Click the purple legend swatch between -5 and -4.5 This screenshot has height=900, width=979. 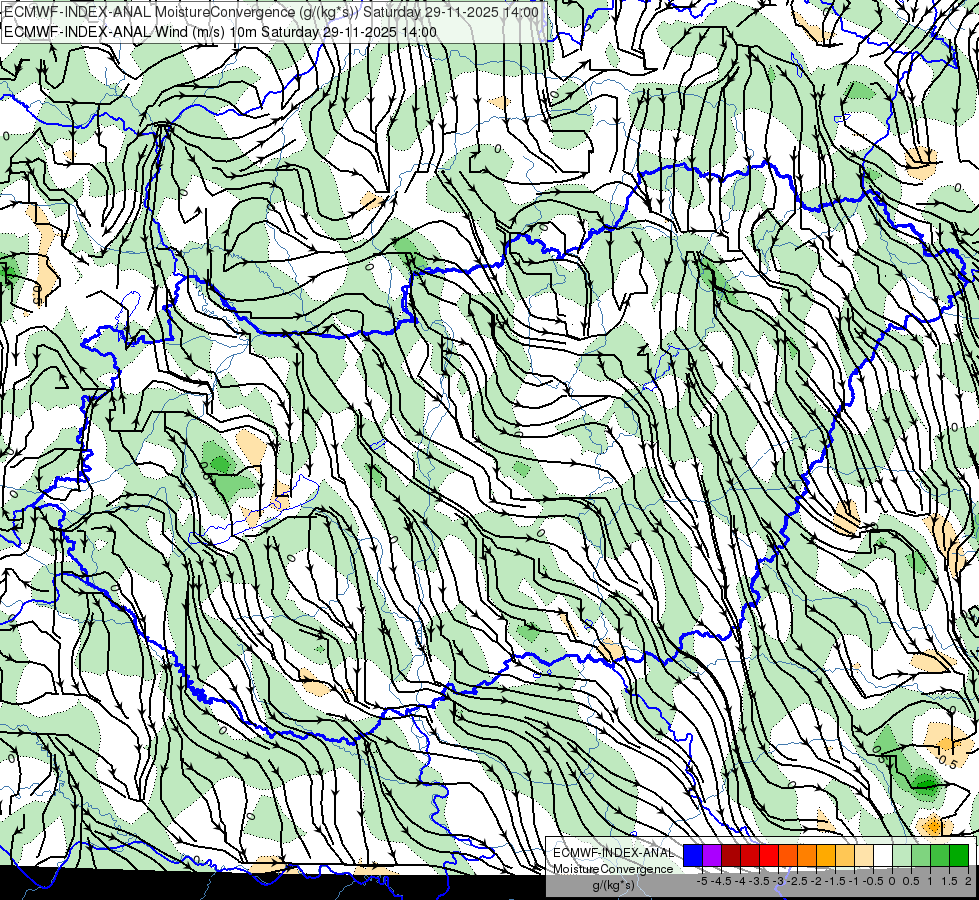(712, 856)
